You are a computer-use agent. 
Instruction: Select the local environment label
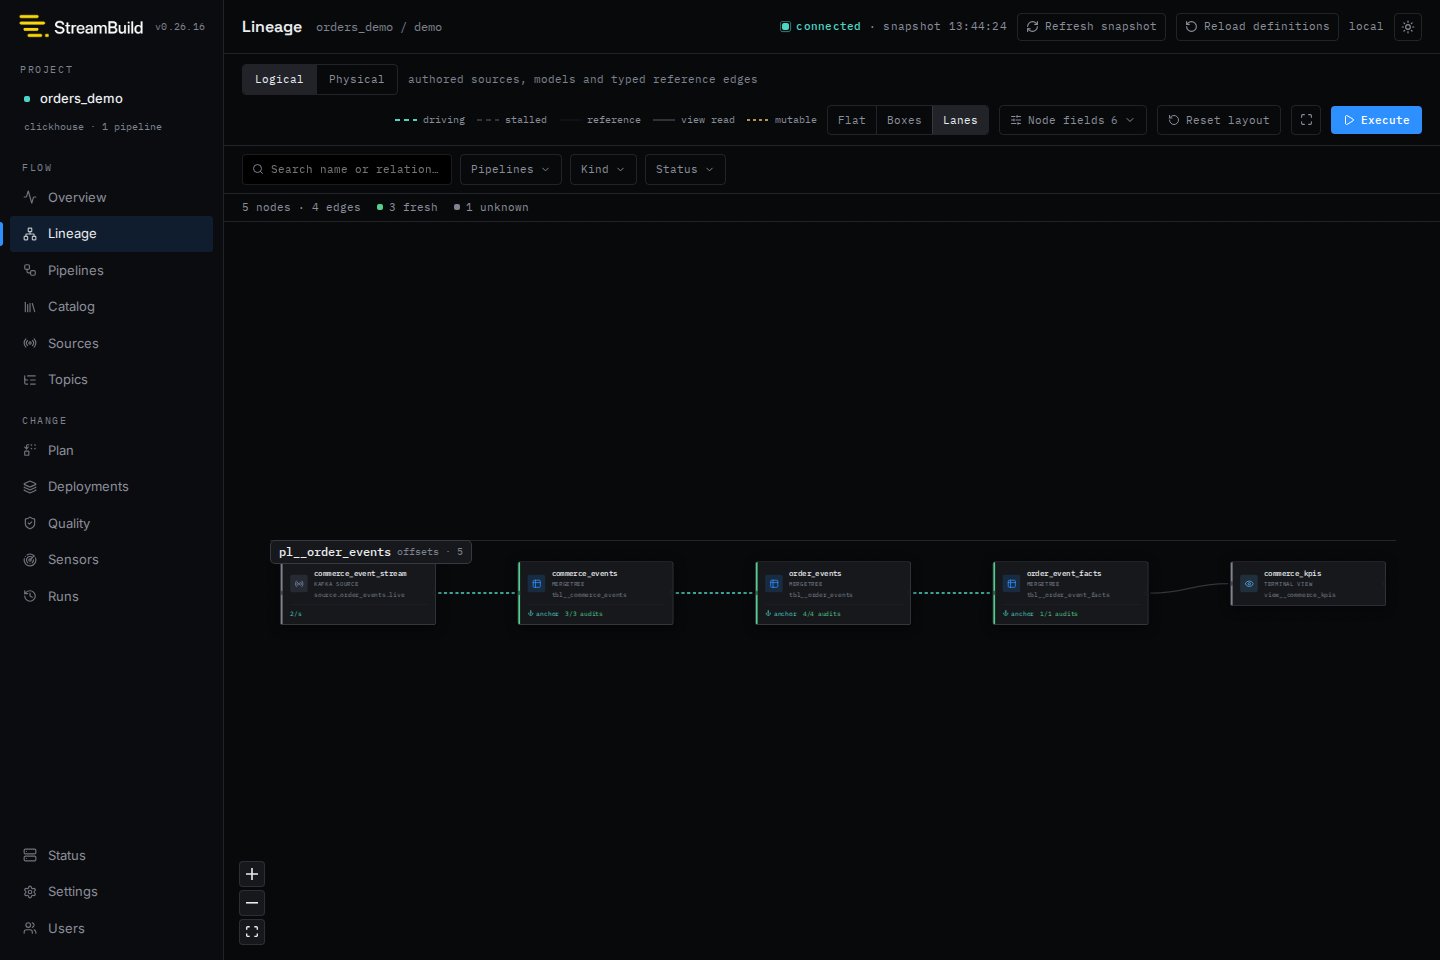(1366, 27)
